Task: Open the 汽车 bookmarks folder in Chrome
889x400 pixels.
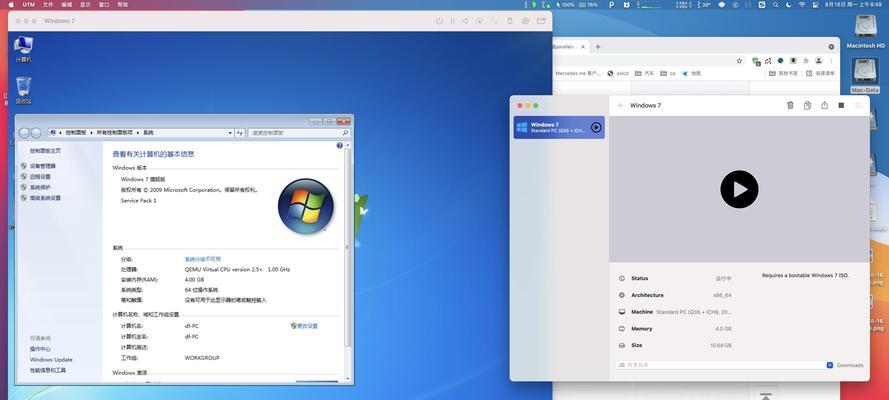Action: (x=645, y=74)
